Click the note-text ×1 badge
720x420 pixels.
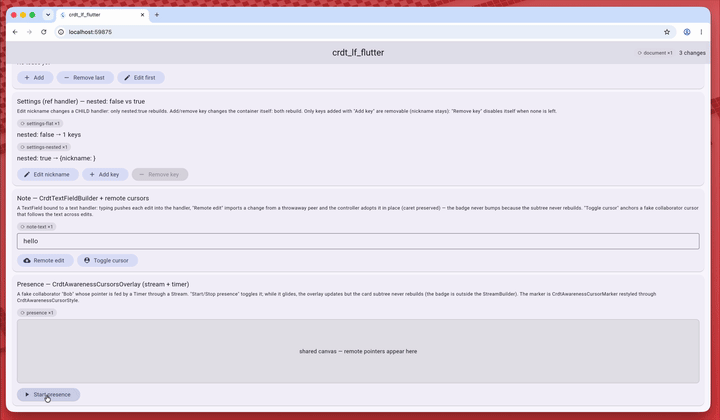coord(37,227)
